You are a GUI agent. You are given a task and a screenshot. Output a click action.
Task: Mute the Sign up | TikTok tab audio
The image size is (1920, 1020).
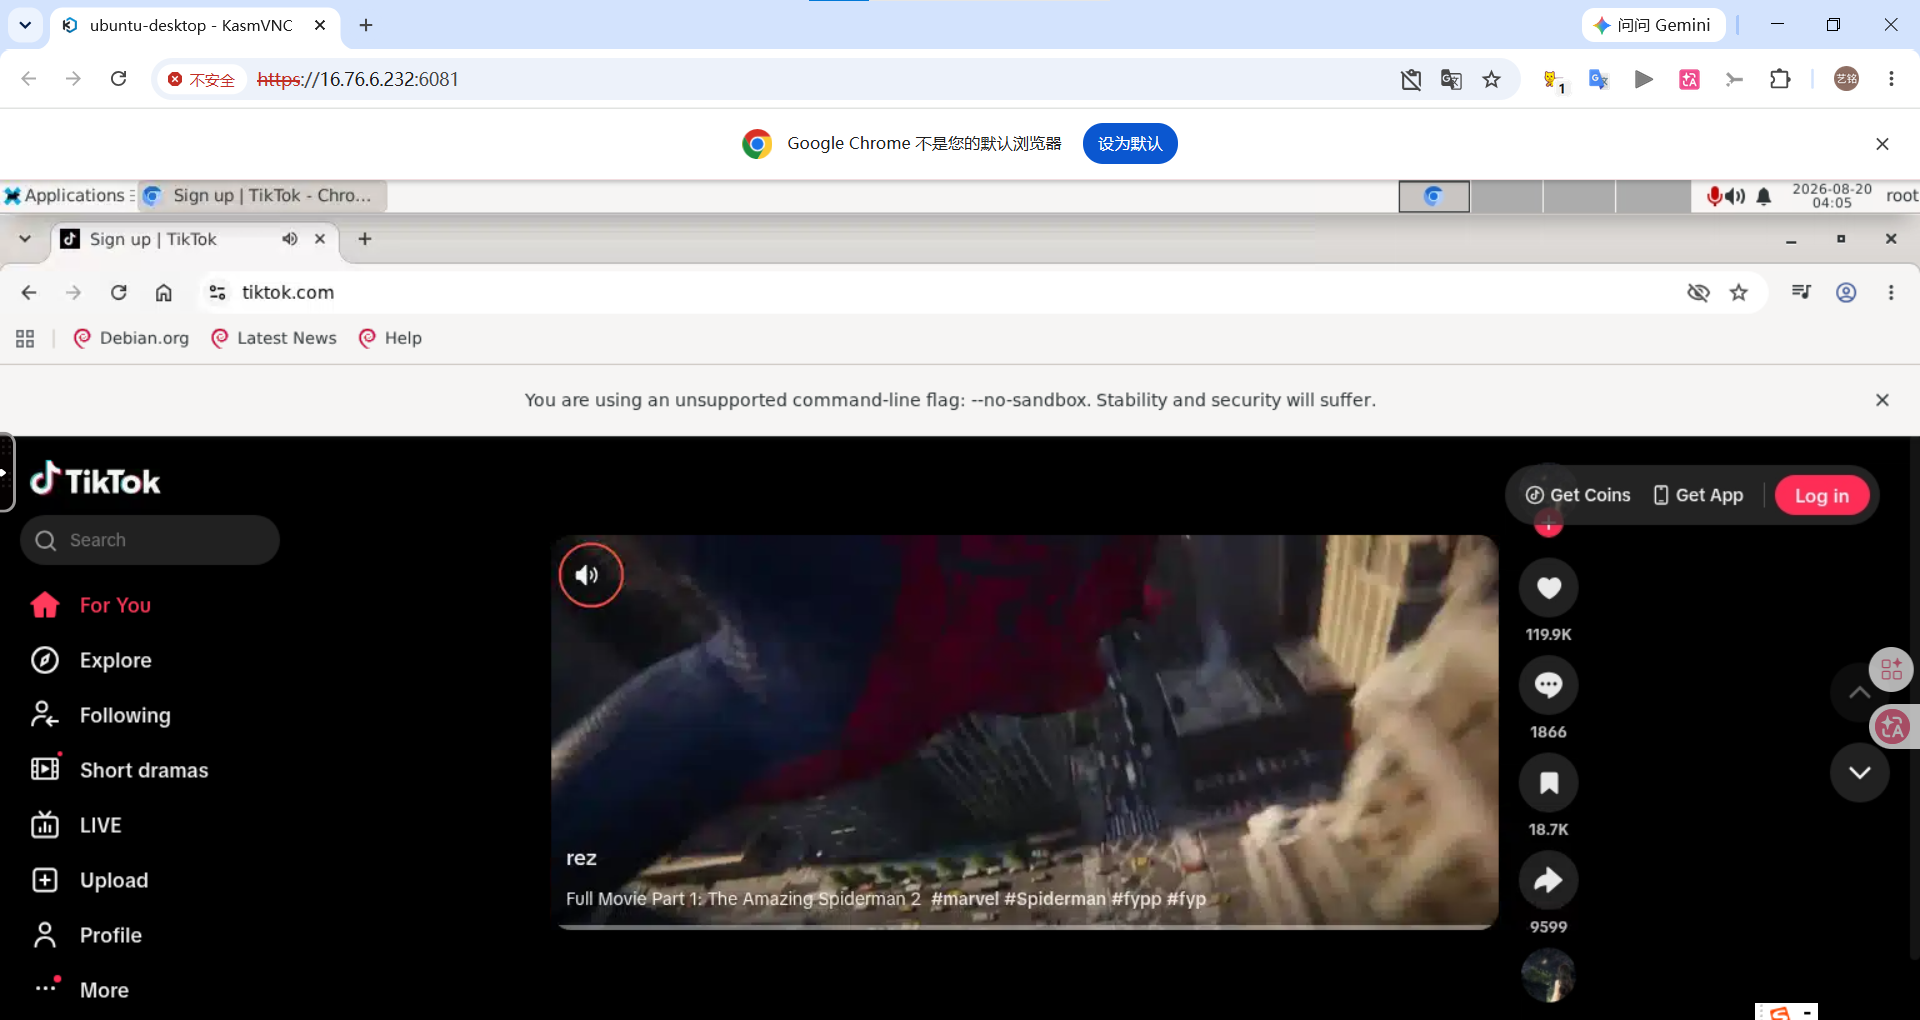[290, 239]
